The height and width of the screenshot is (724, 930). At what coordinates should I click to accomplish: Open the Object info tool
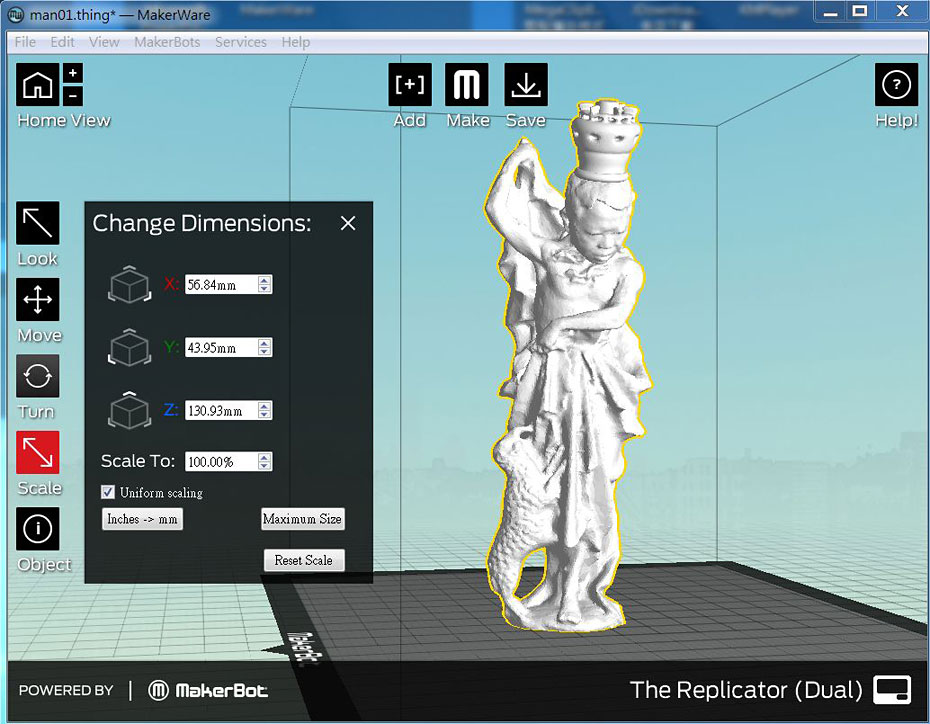pos(37,528)
